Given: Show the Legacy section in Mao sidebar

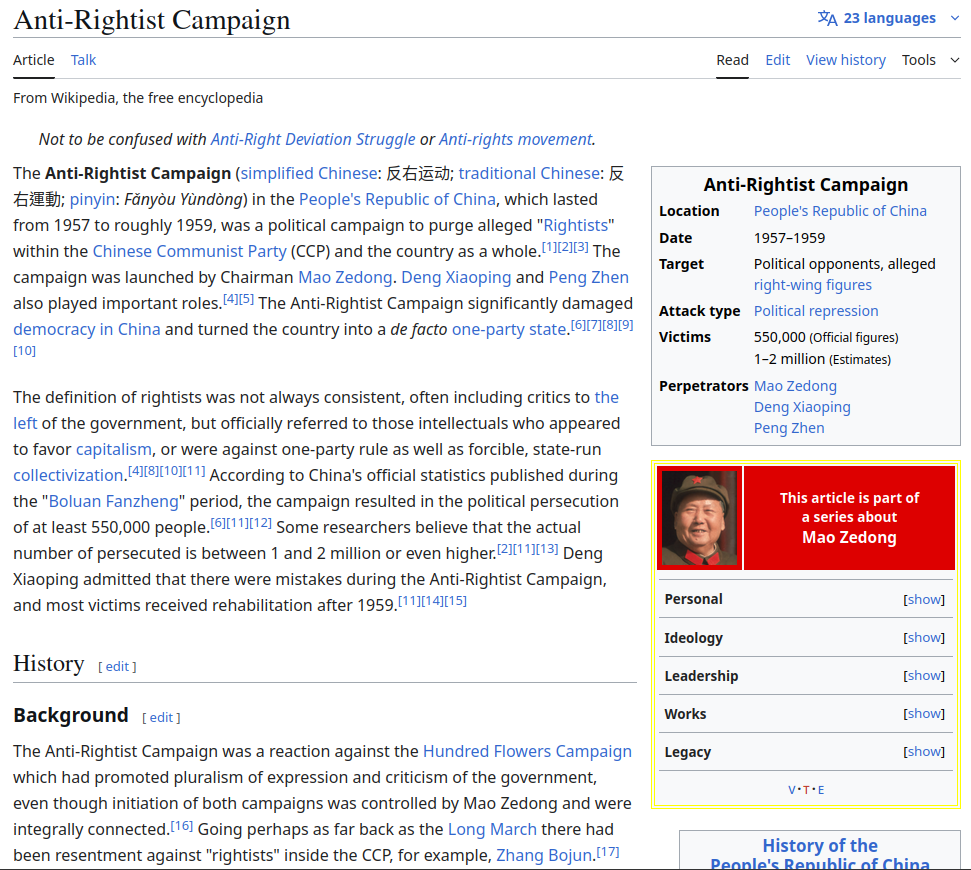Looking at the screenshot, I should tap(923, 751).
